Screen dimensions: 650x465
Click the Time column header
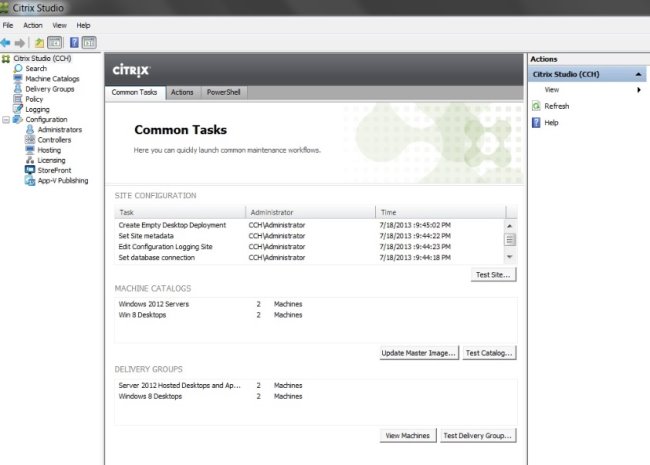(441, 212)
